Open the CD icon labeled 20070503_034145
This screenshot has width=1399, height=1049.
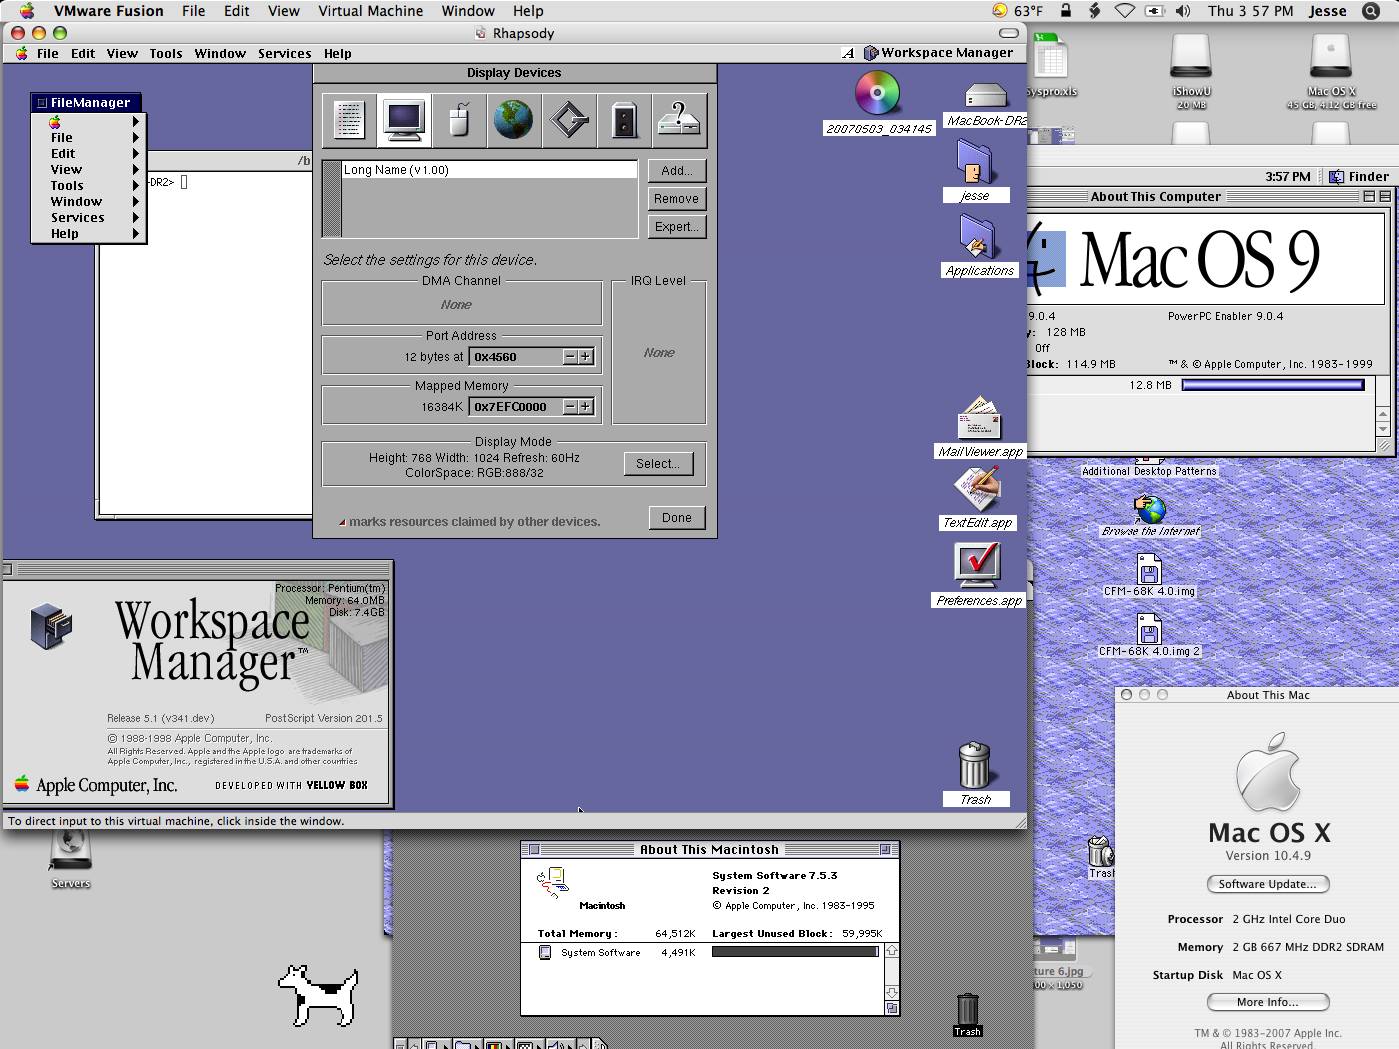click(x=877, y=95)
